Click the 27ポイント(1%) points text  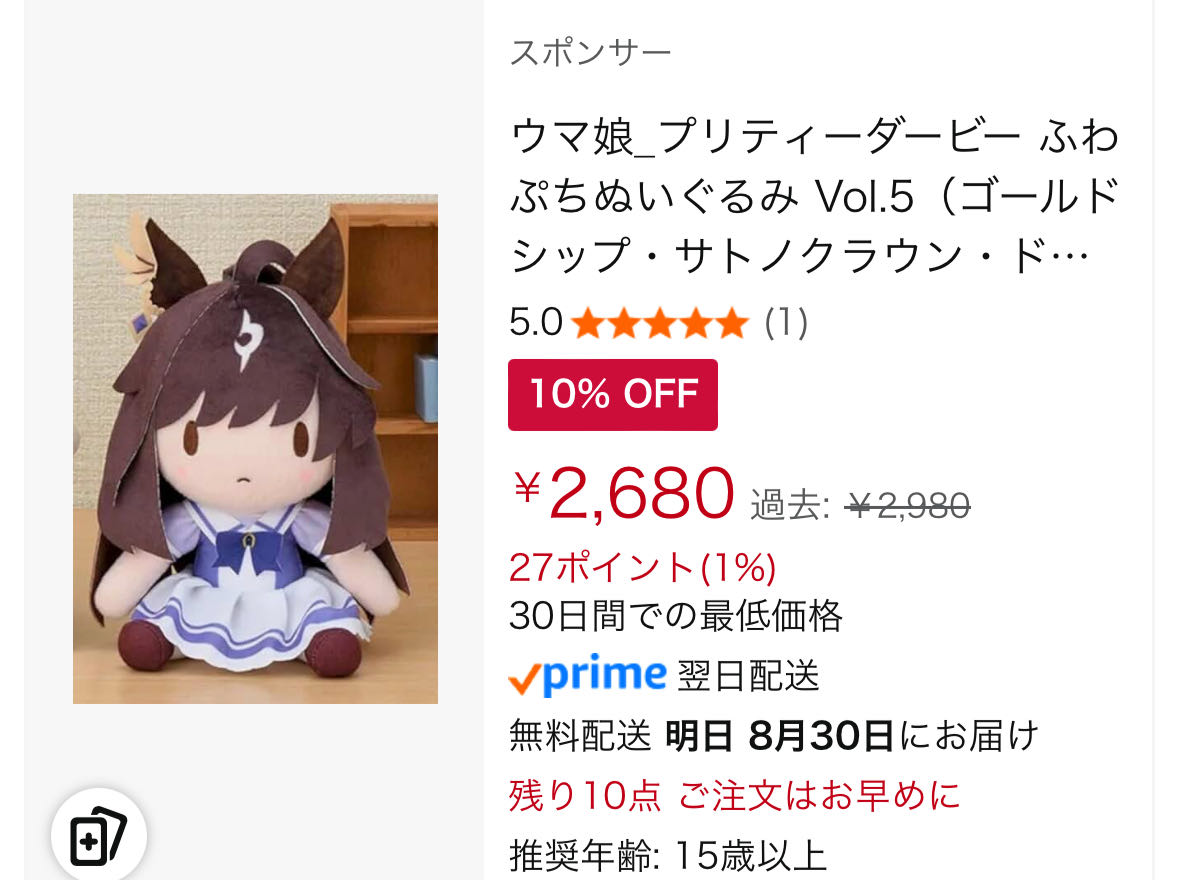coord(642,567)
